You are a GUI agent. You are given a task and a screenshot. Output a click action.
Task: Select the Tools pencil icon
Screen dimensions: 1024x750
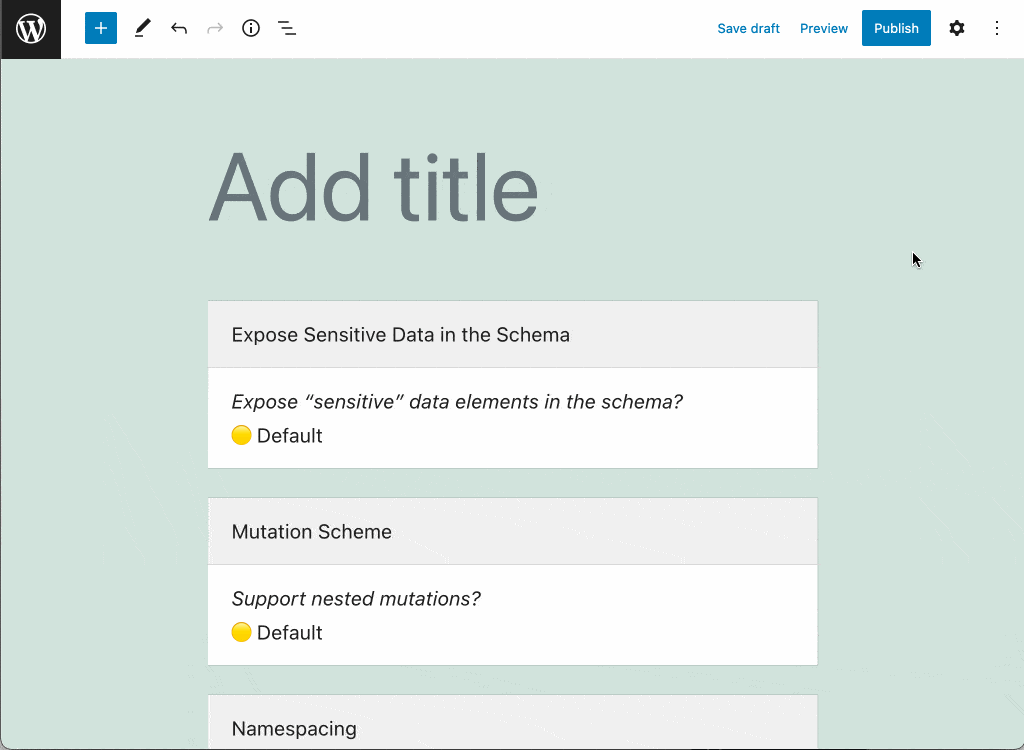pyautogui.click(x=142, y=28)
